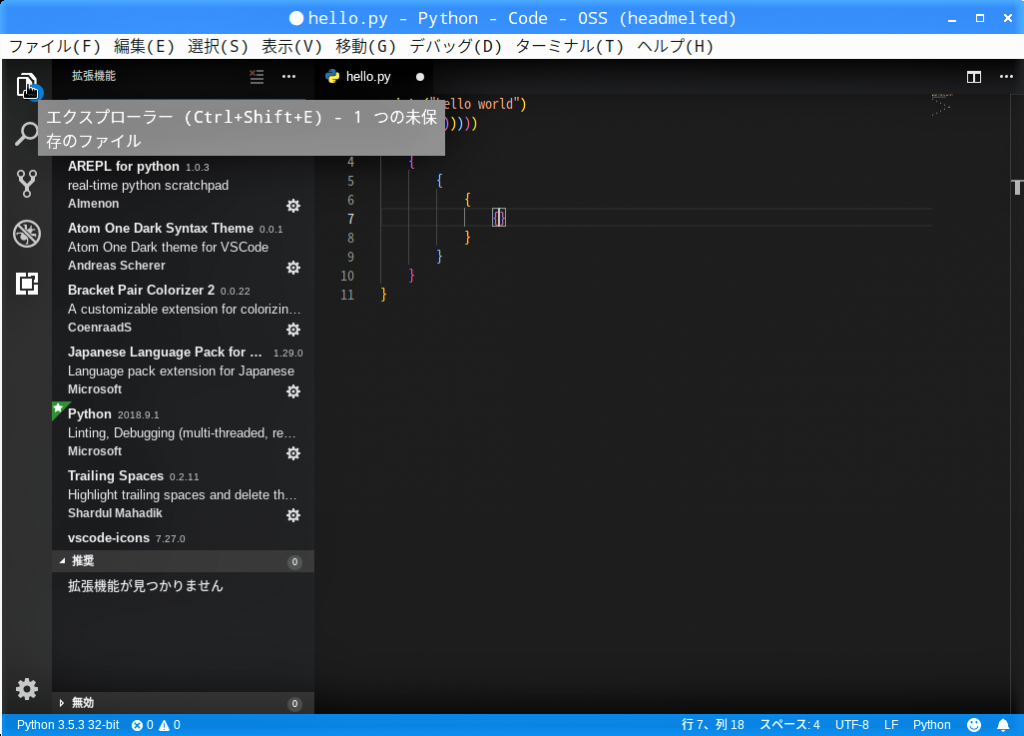Maximize the Code - OSS window
The width and height of the screenshot is (1024, 736).
click(980, 18)
